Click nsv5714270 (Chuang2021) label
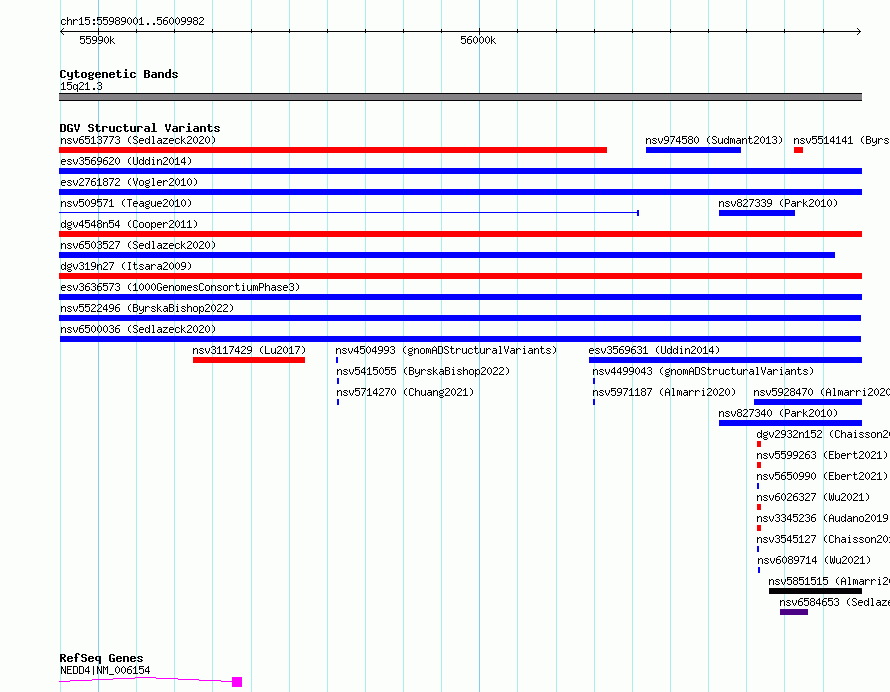 click(405, 392)
